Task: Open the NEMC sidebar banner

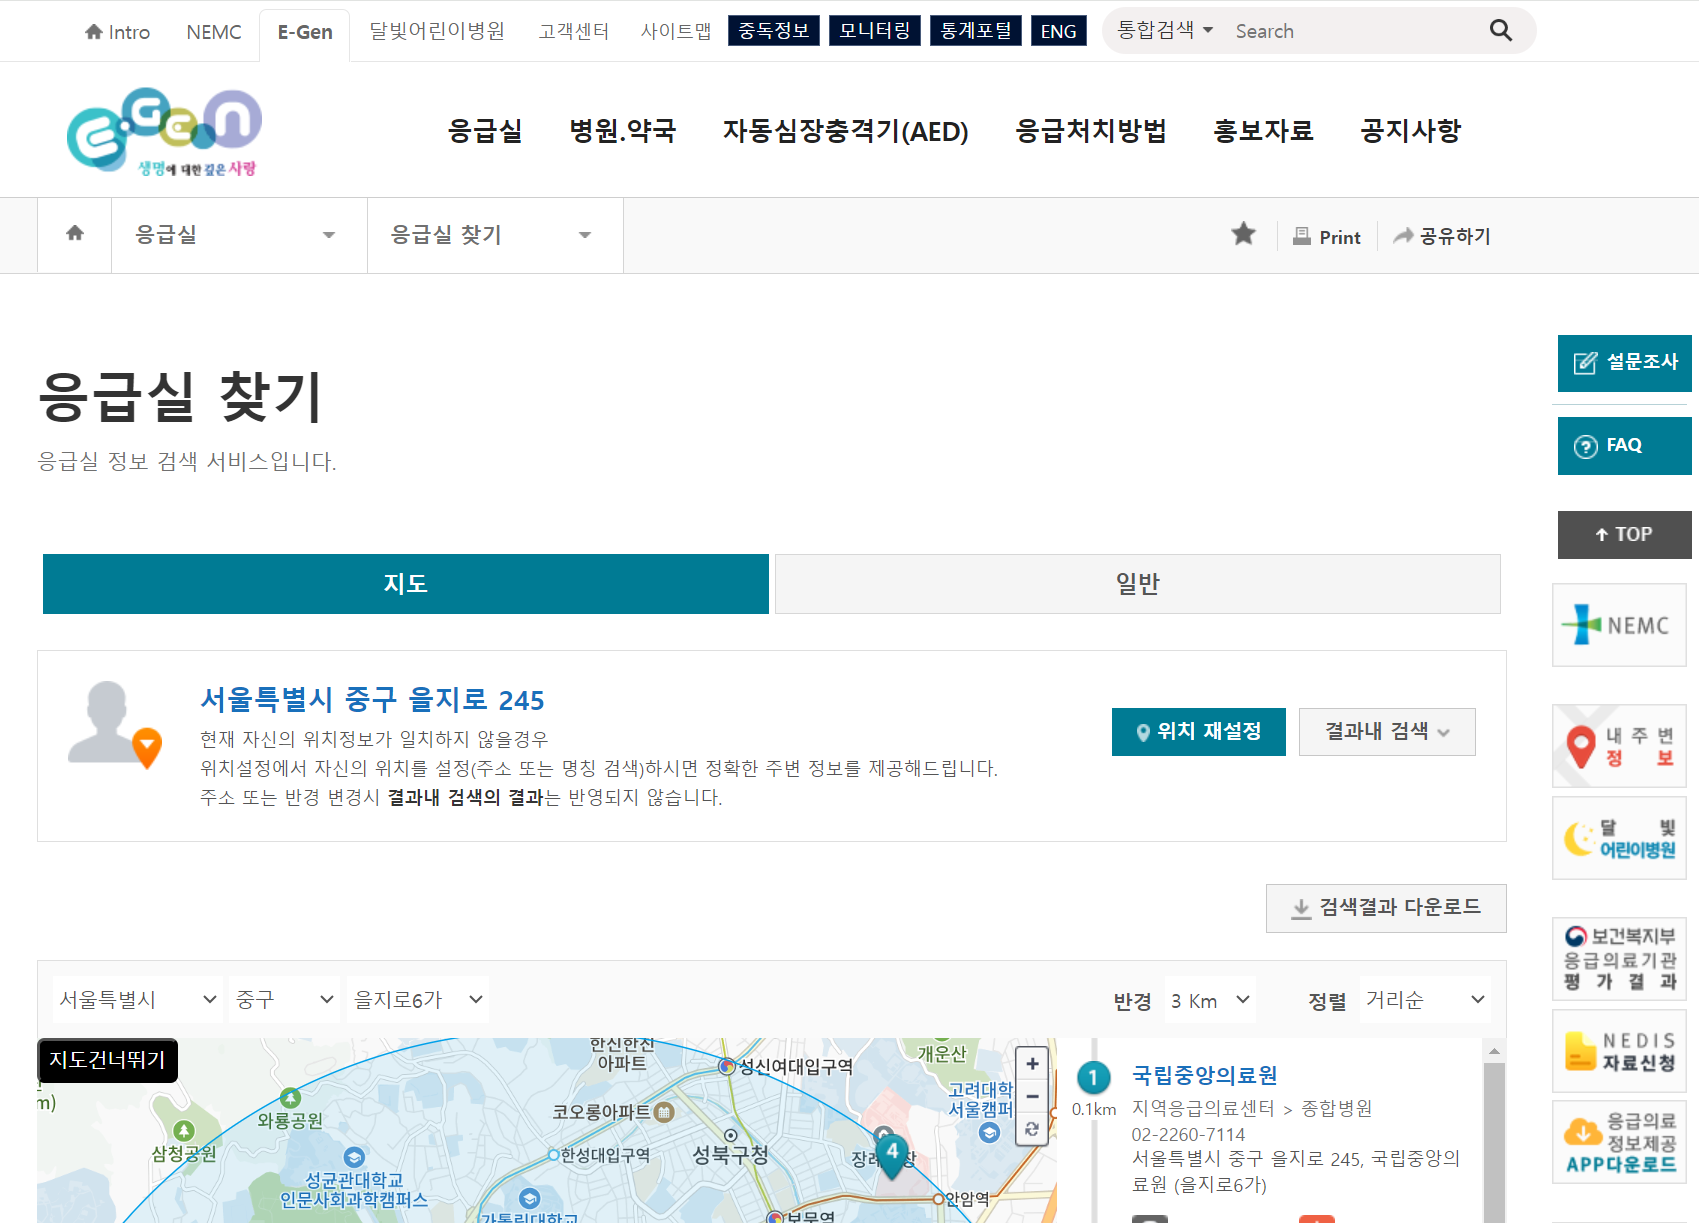Action: tap(1619, 625)
